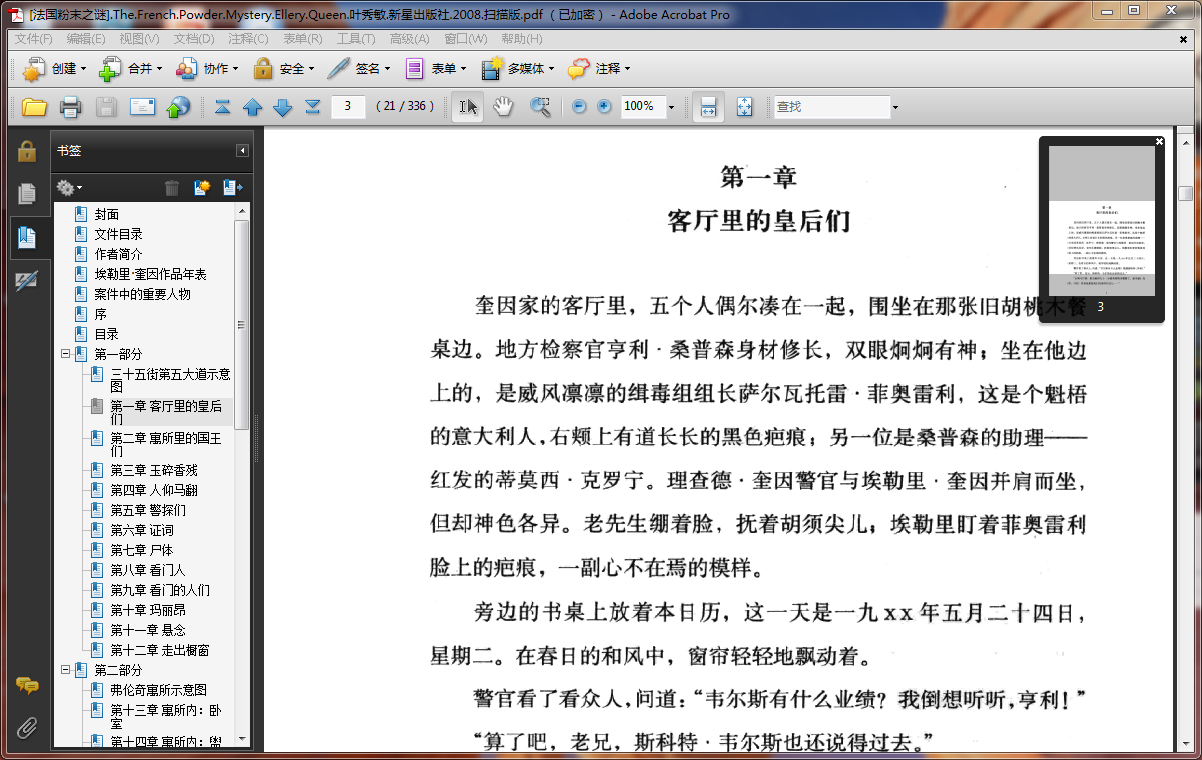Open bookmarks options gear menu
Image resolution: width=1202 pixels, height=760 pixels.
68,187
